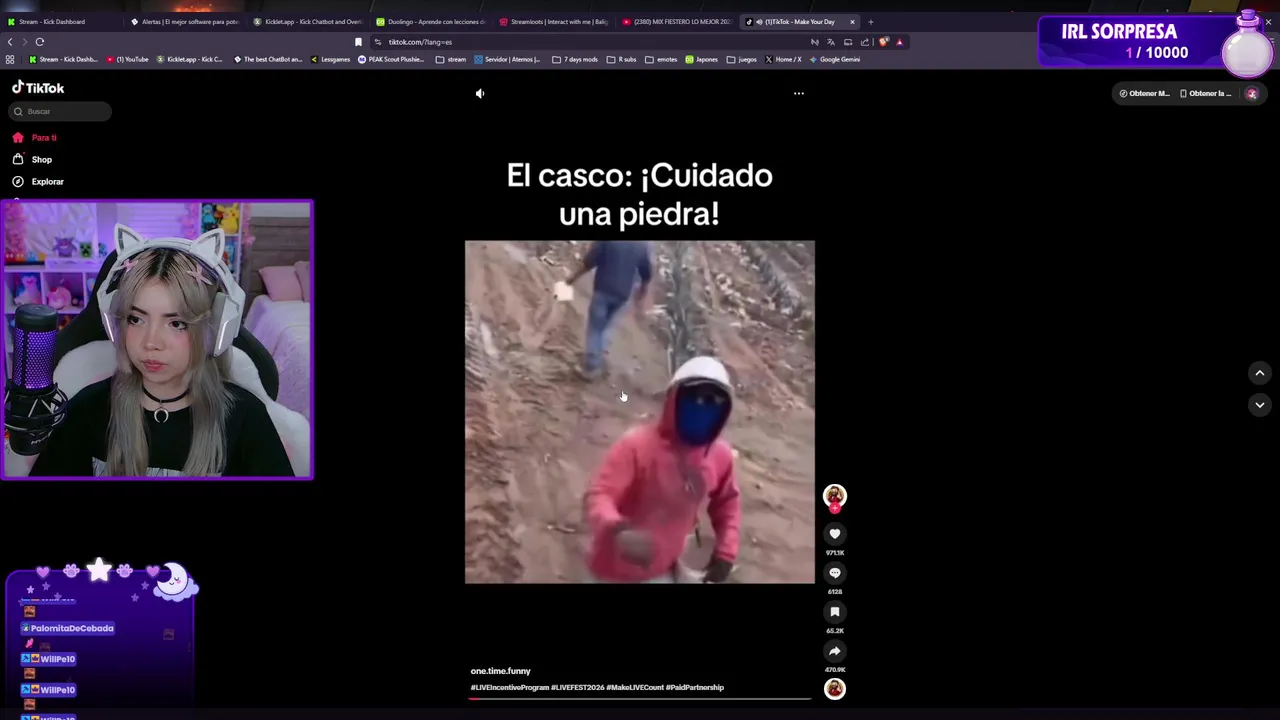Click the Brave Rewards triangle icon
1280x720 pixels.
[900, 42]
